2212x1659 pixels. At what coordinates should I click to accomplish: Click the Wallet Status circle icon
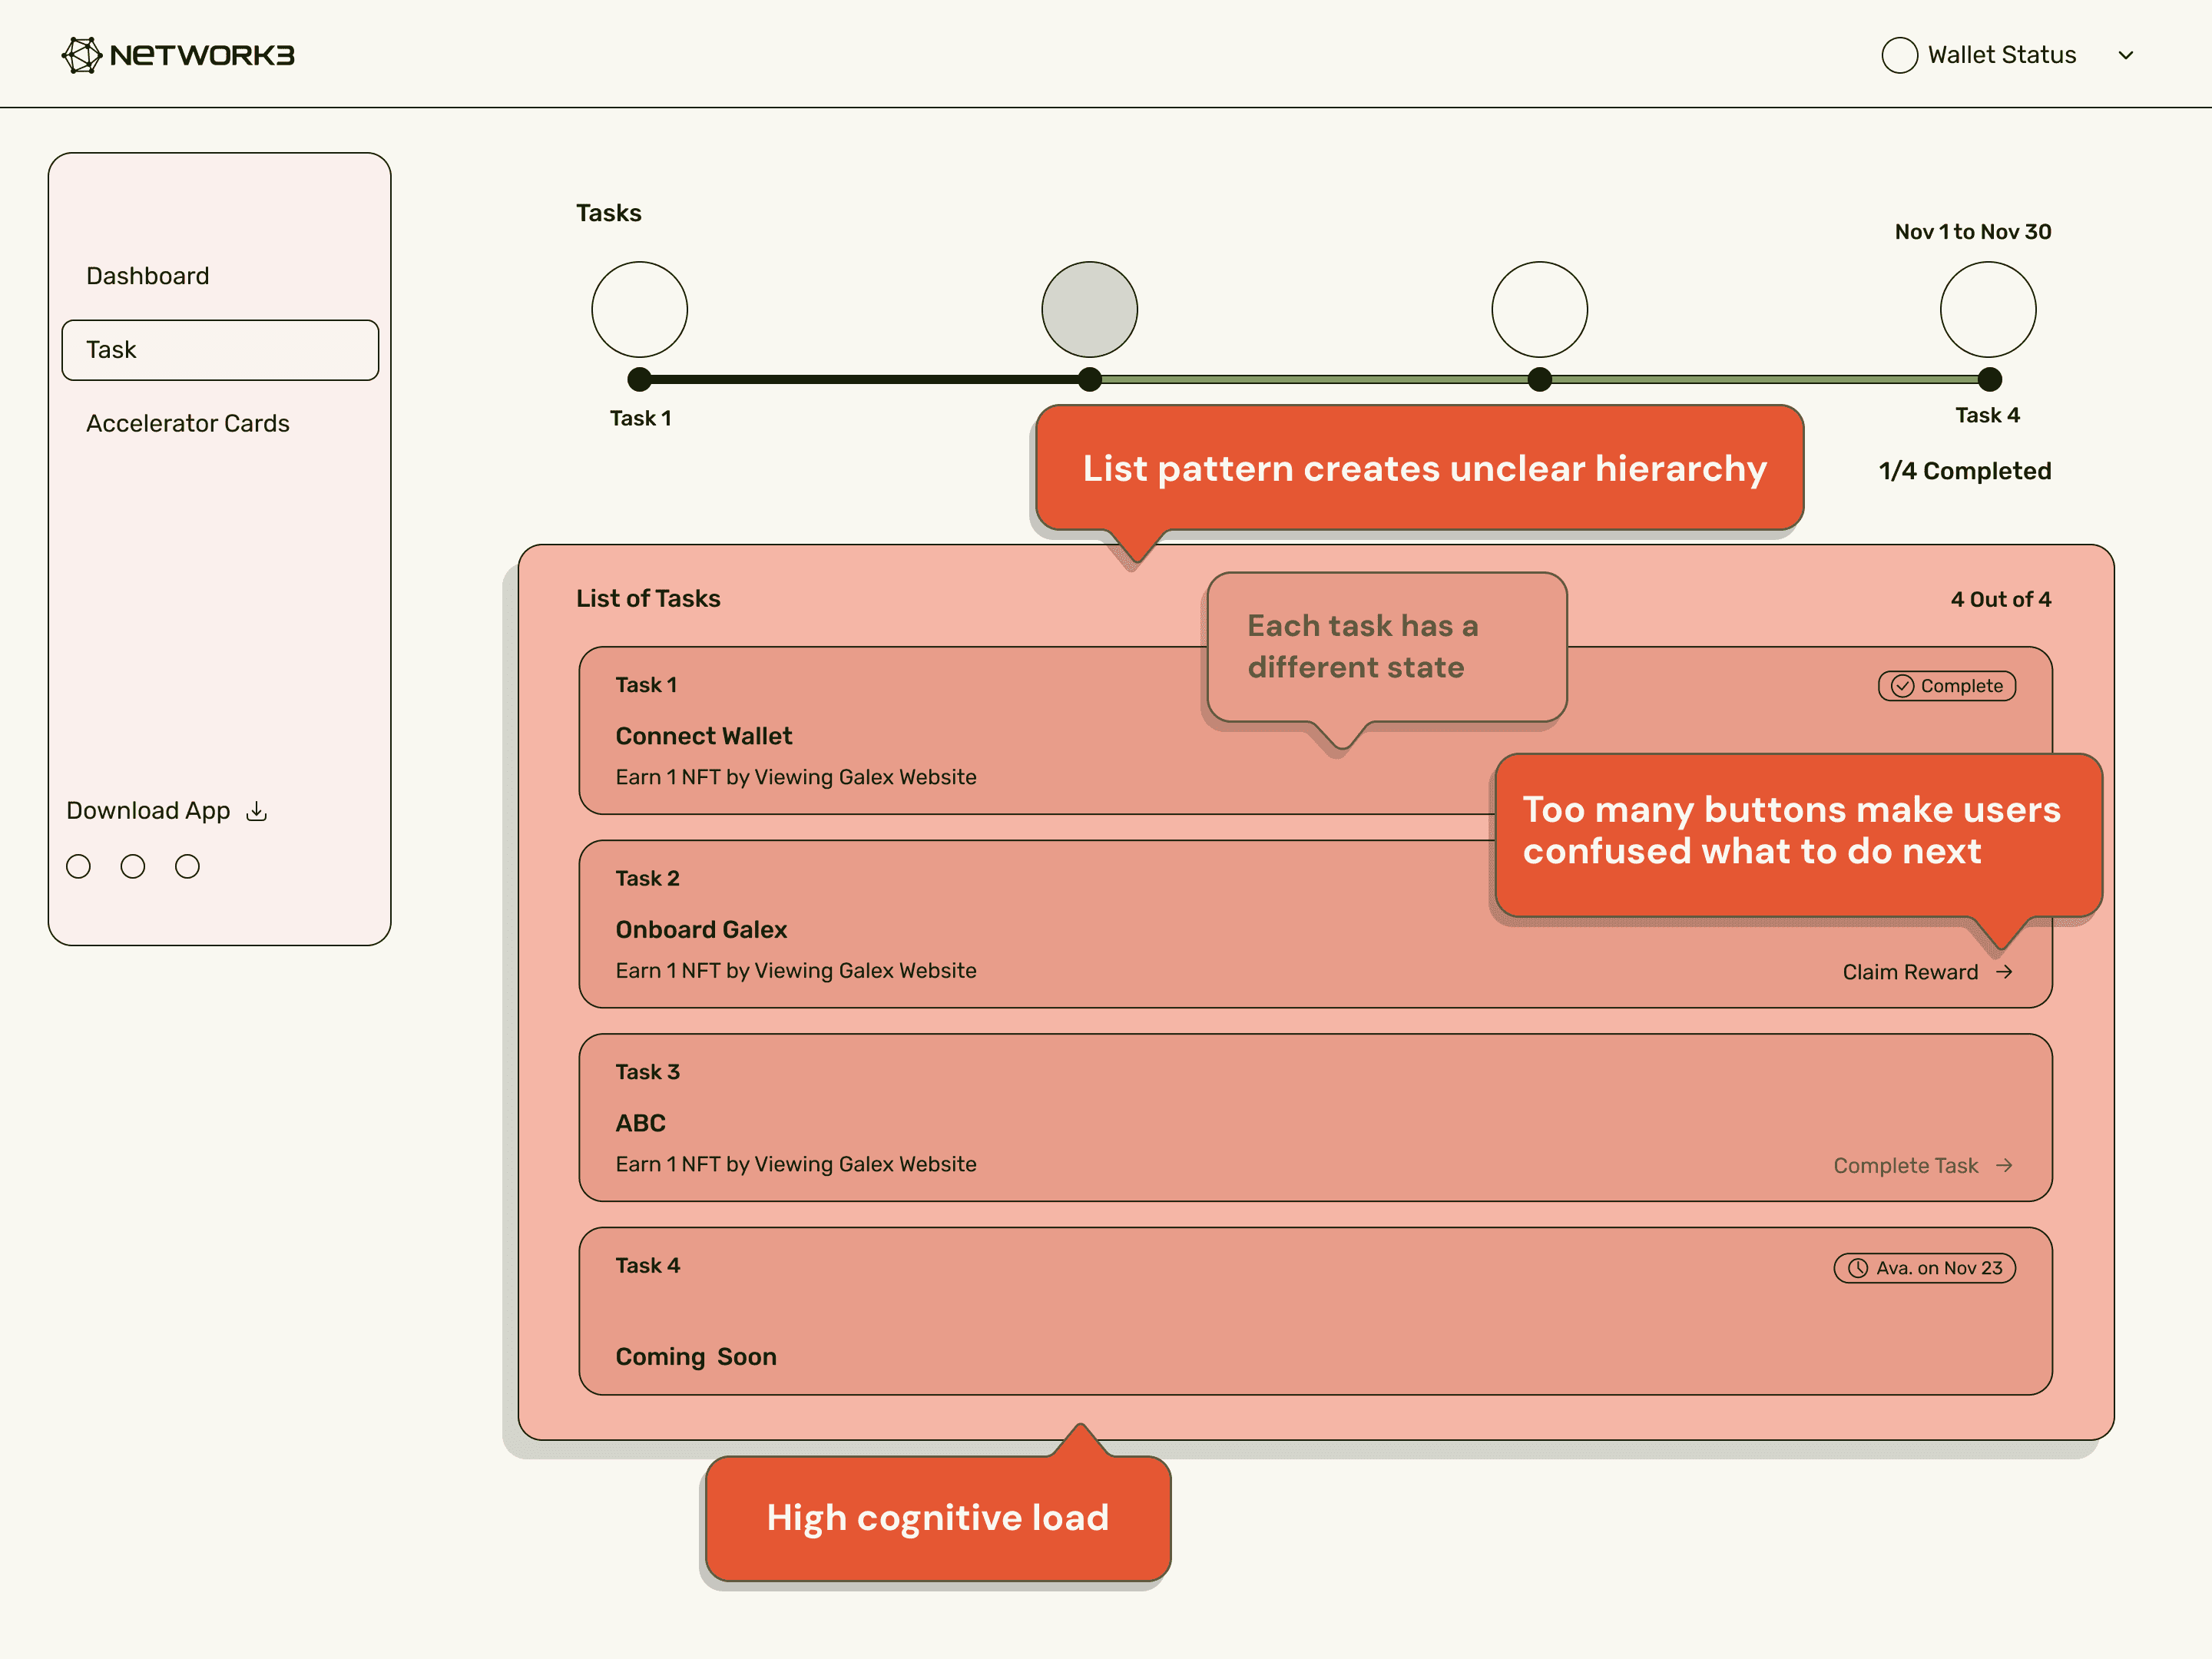click(1899, 55)
